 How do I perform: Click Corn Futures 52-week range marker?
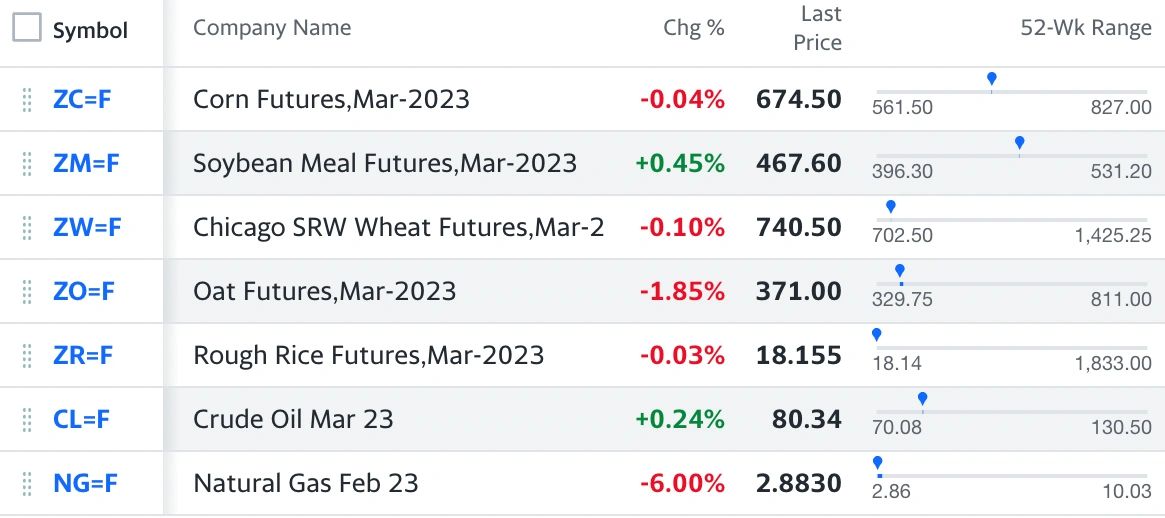coord(991,80)
